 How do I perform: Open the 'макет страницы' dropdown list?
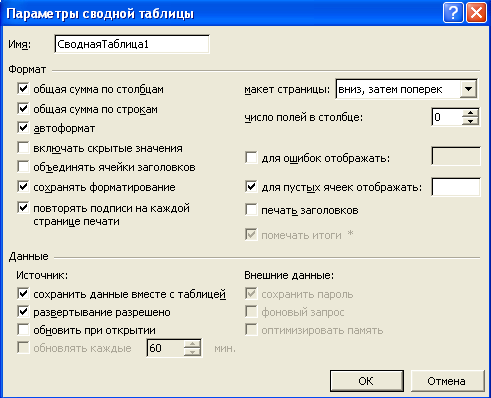(x=468, y=89)
